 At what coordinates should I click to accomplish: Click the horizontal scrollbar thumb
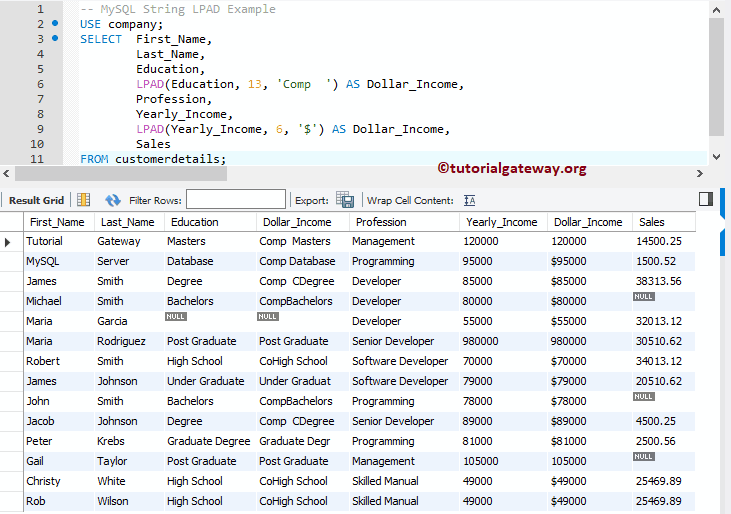[x=121, y=174]
